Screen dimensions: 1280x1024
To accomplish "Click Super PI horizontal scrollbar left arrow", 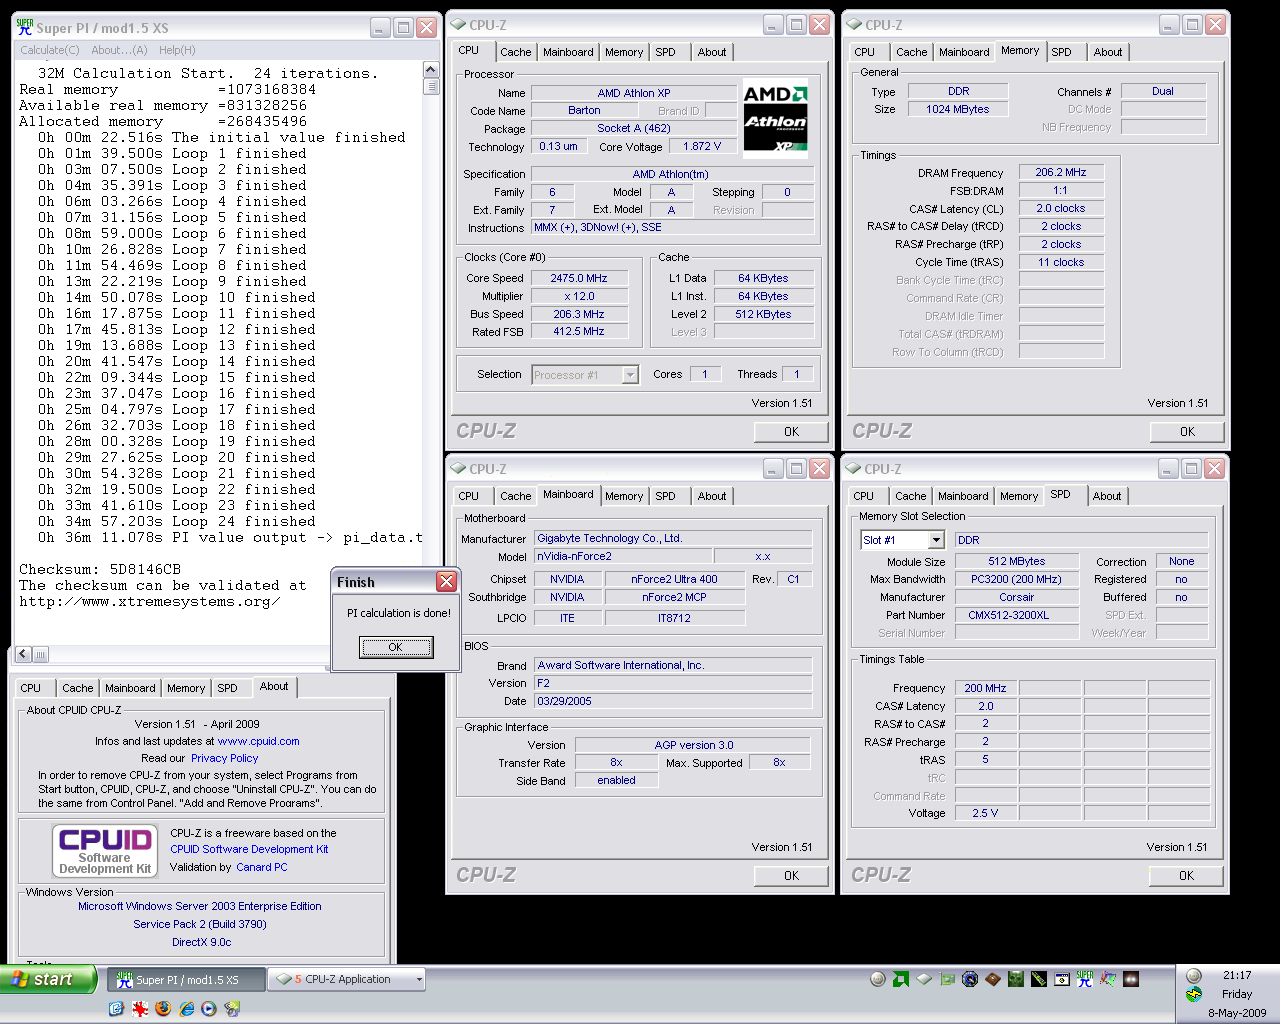I will point(22,655).
